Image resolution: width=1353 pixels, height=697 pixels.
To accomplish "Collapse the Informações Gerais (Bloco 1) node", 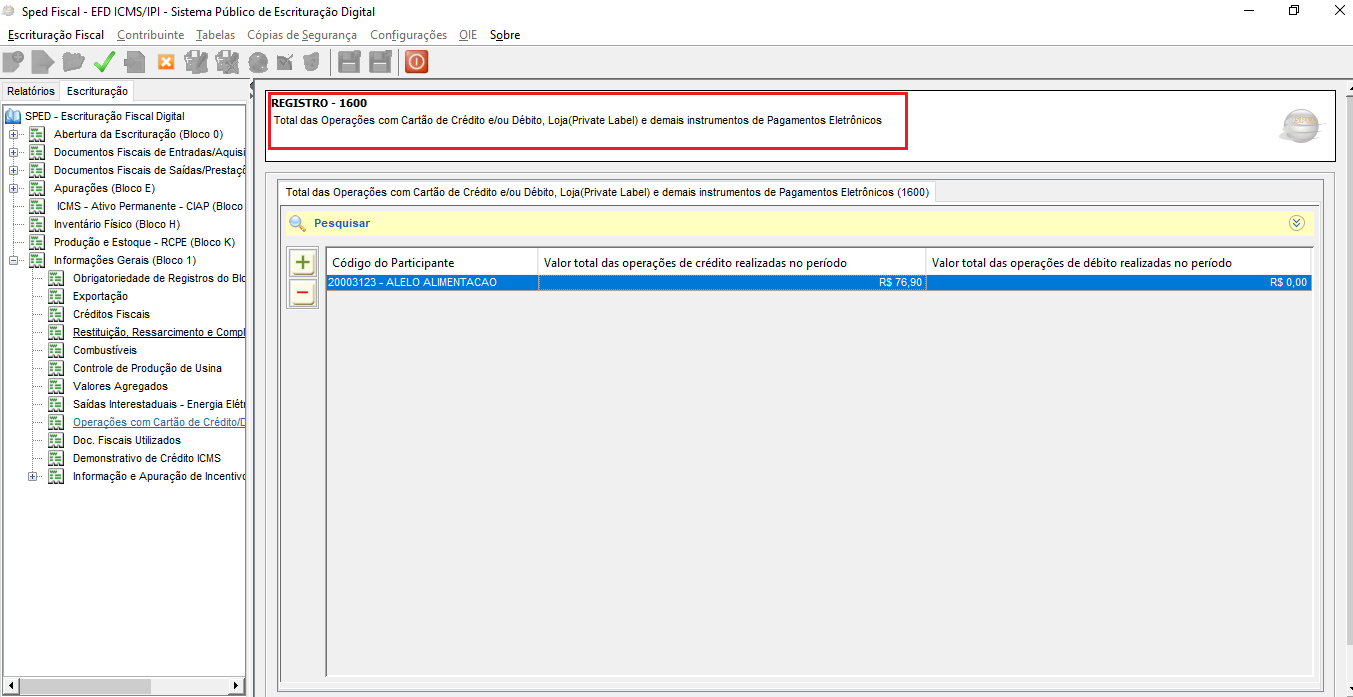I will 14,260.
